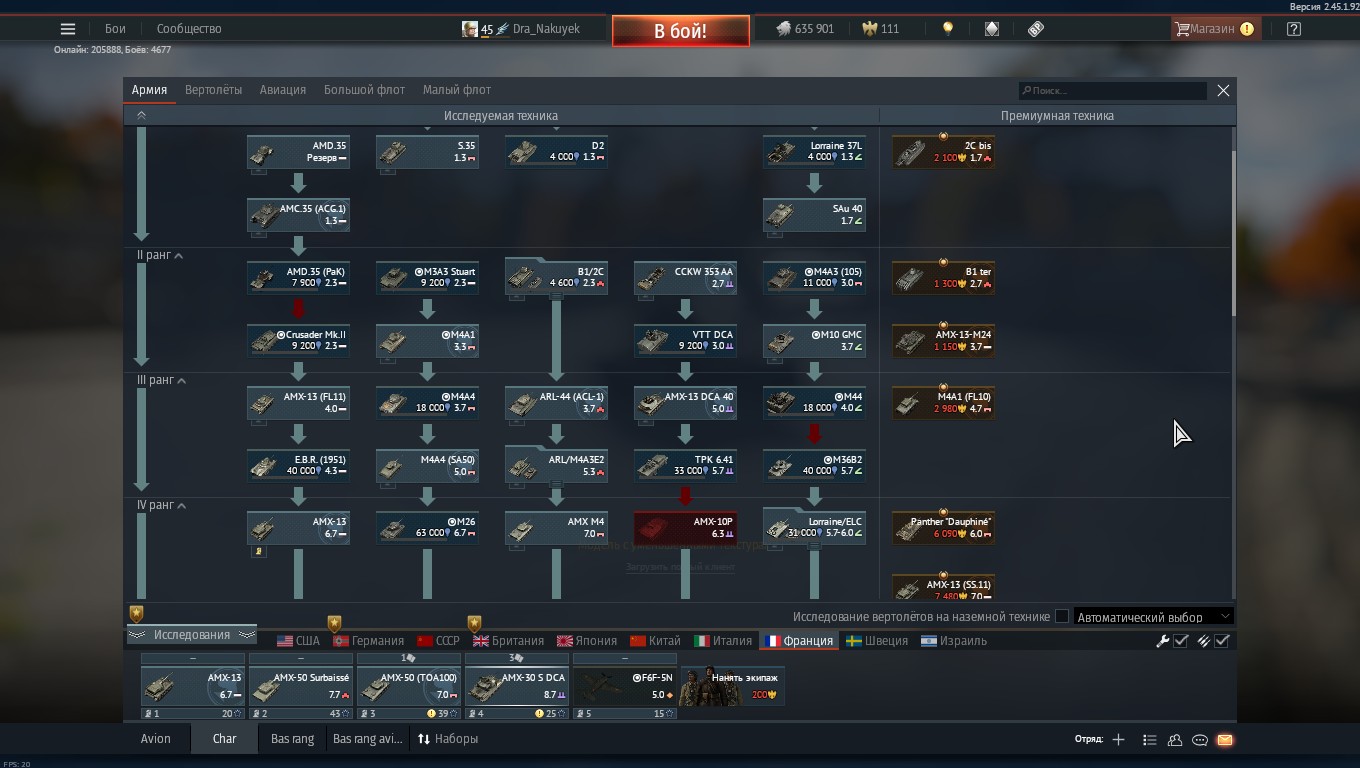Select the VTT DCA vehicle

685,340
